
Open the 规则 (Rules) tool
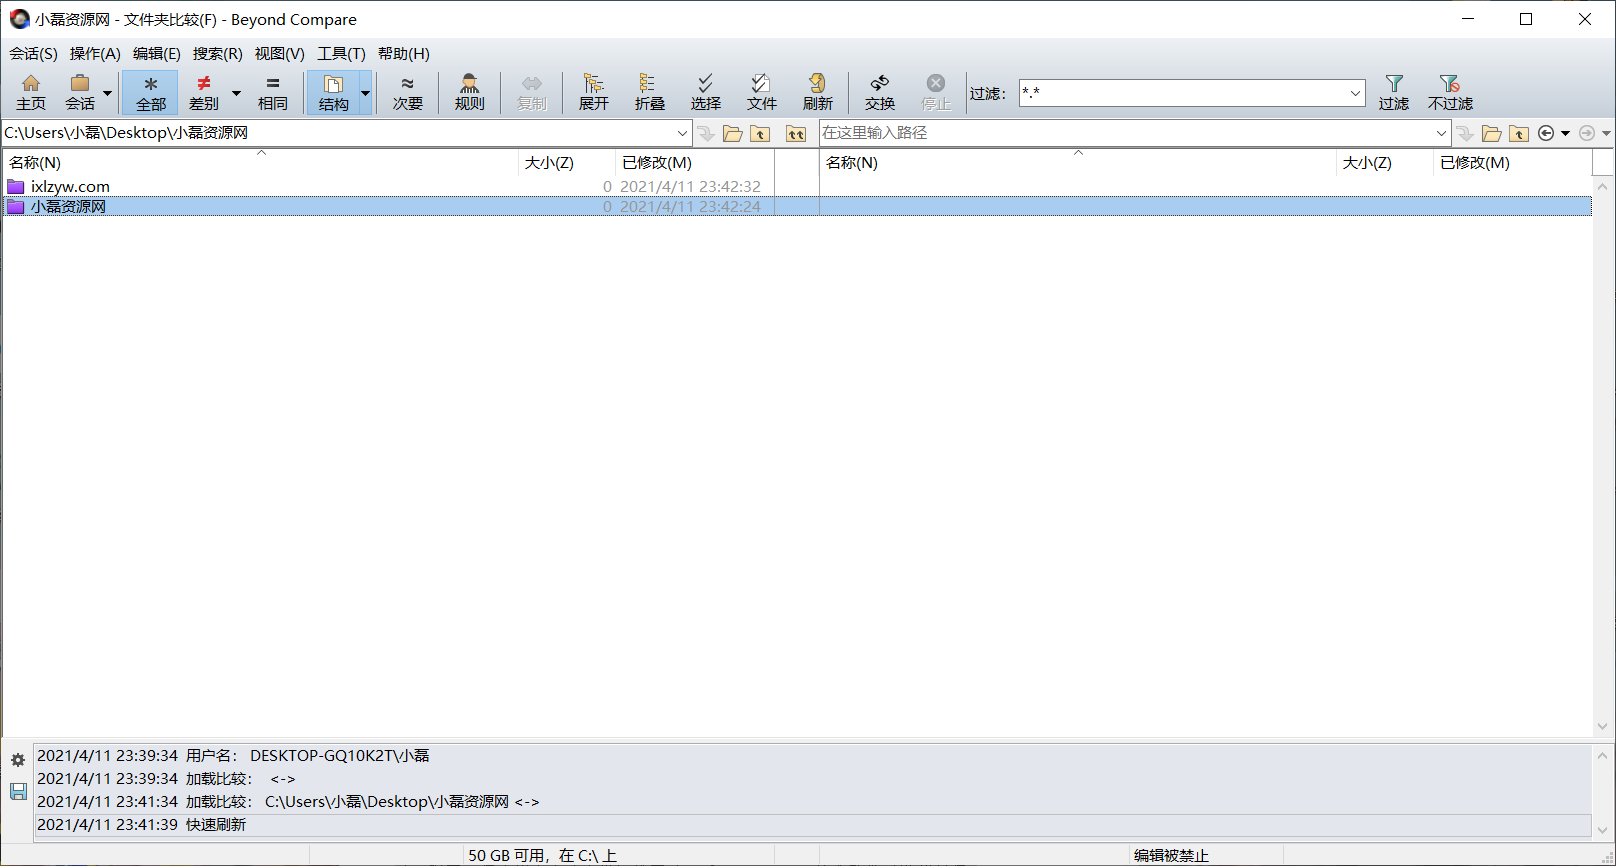pyautogui.click(x=470, y=92)
